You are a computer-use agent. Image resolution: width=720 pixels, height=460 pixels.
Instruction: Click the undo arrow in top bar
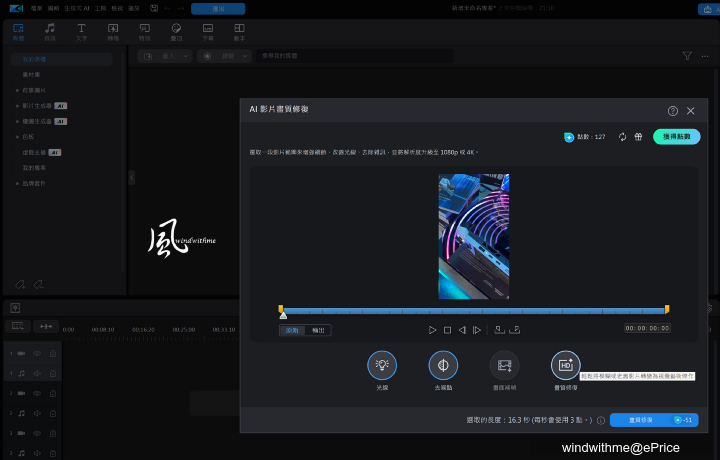[x=167, y=8]
